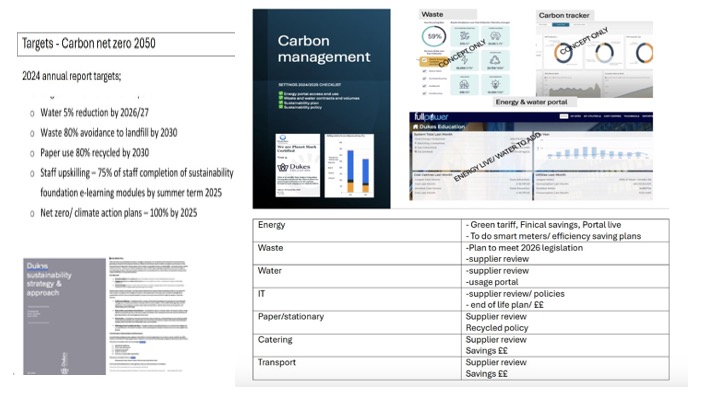
Task: Open the Carbon management cover thumbnail
Action: (x=321, y=109)
